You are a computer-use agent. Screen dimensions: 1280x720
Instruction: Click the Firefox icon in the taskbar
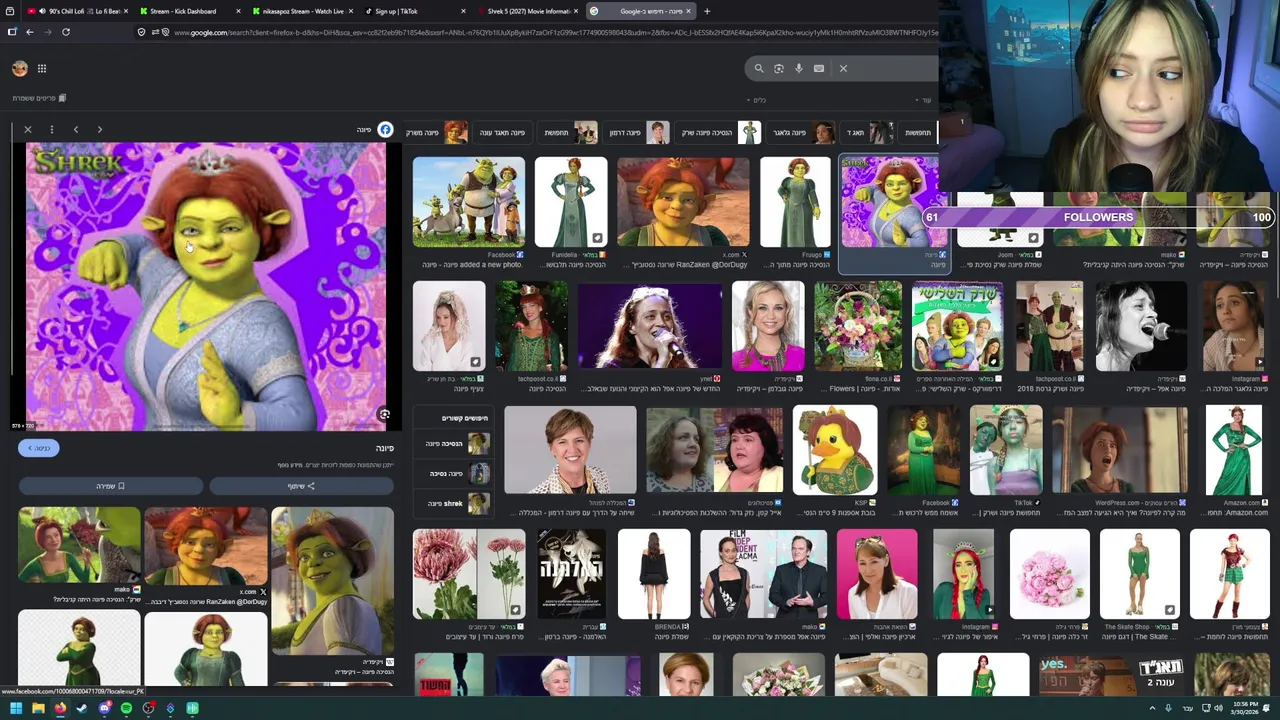coord(60,708)
